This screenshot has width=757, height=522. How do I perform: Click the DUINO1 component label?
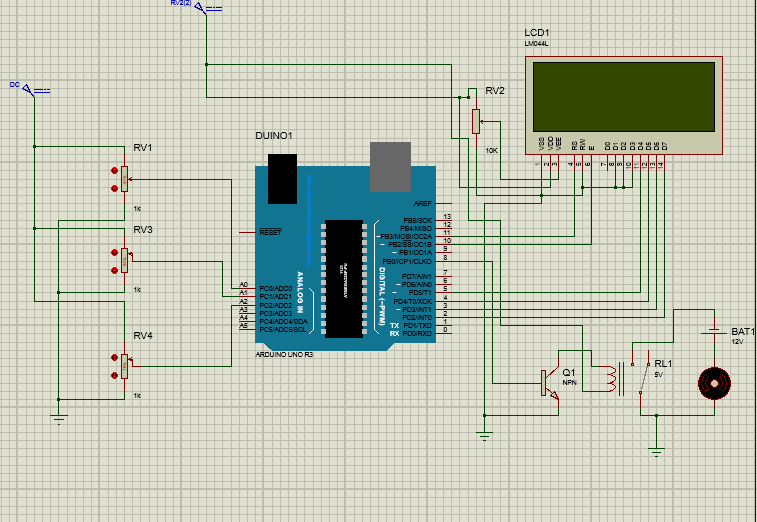tap(274, 136)
